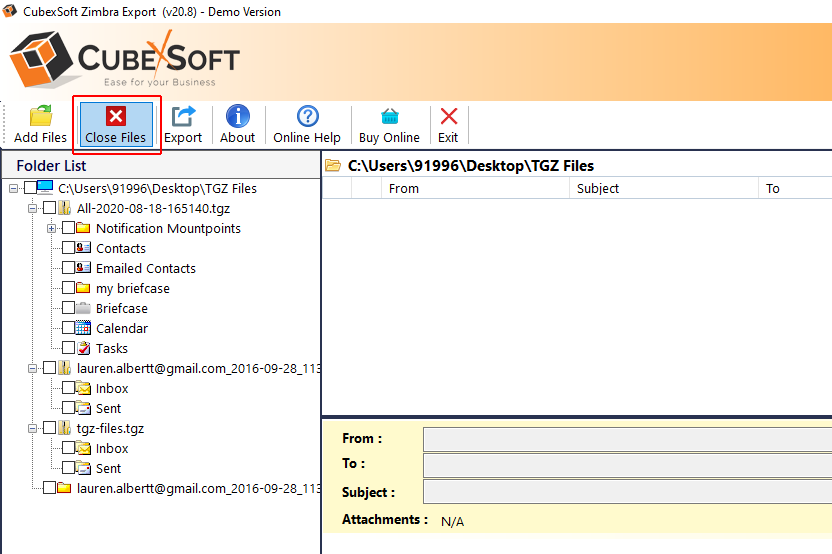Image resolution: width=832 pixels, height=554 pixels.
Task: Check the tgz-files.tgz checkbox
Action: (49, 428)
